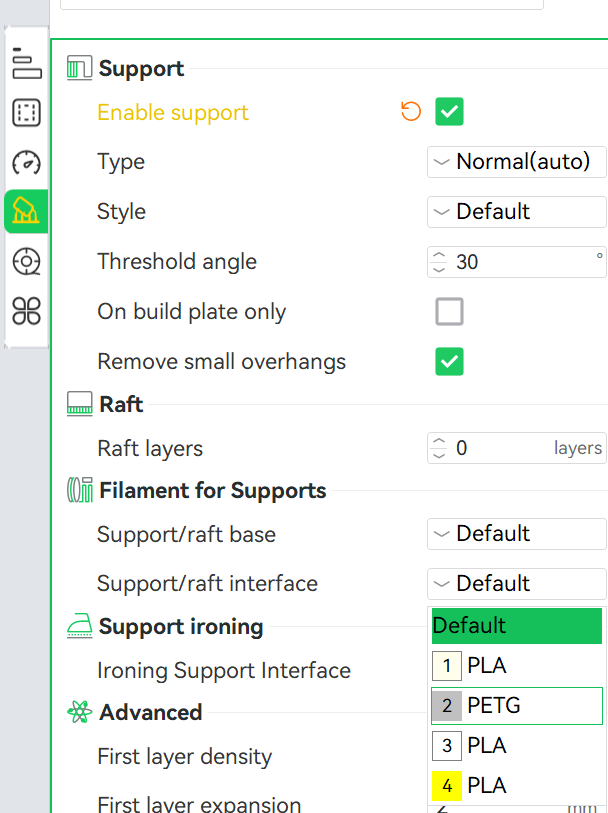Viewport: 608px width, 813px height.
Task: Open the support Type dropdown showing Normal(auto)
Action: [516, 162]
